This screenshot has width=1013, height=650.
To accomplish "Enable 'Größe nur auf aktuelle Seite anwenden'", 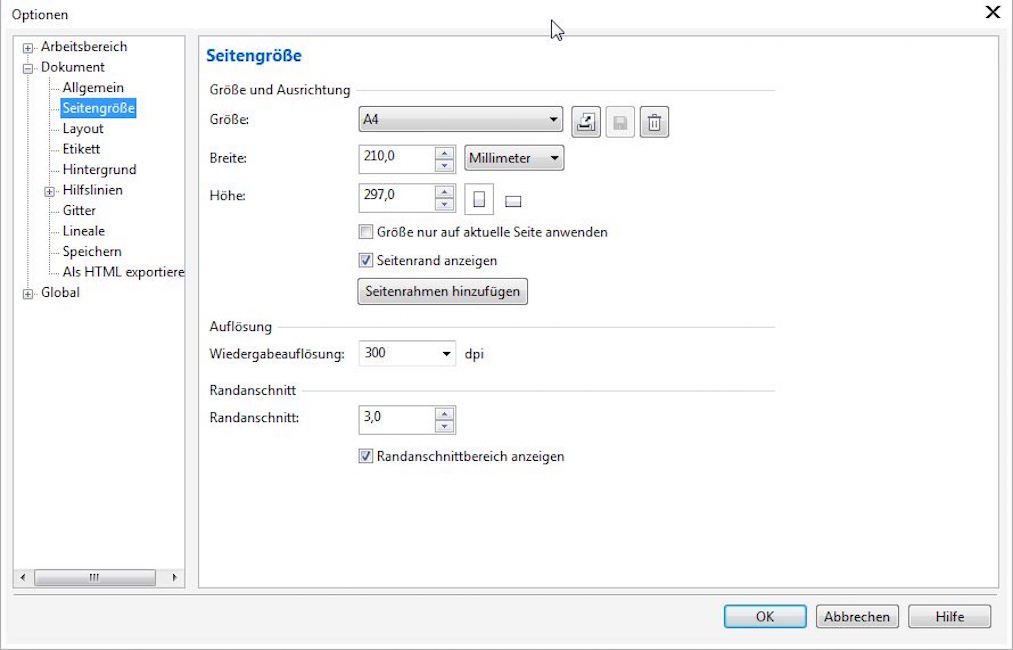I will tap(366, 232).
